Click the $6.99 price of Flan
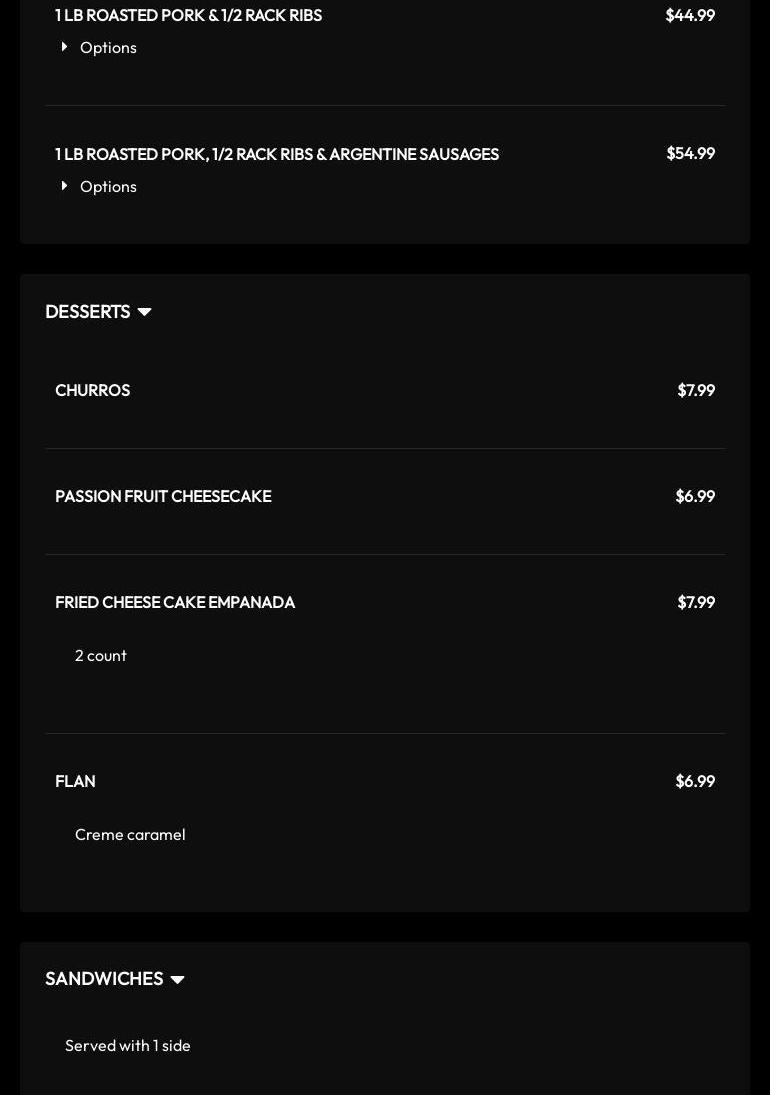770x1095 pixels. 695,781
